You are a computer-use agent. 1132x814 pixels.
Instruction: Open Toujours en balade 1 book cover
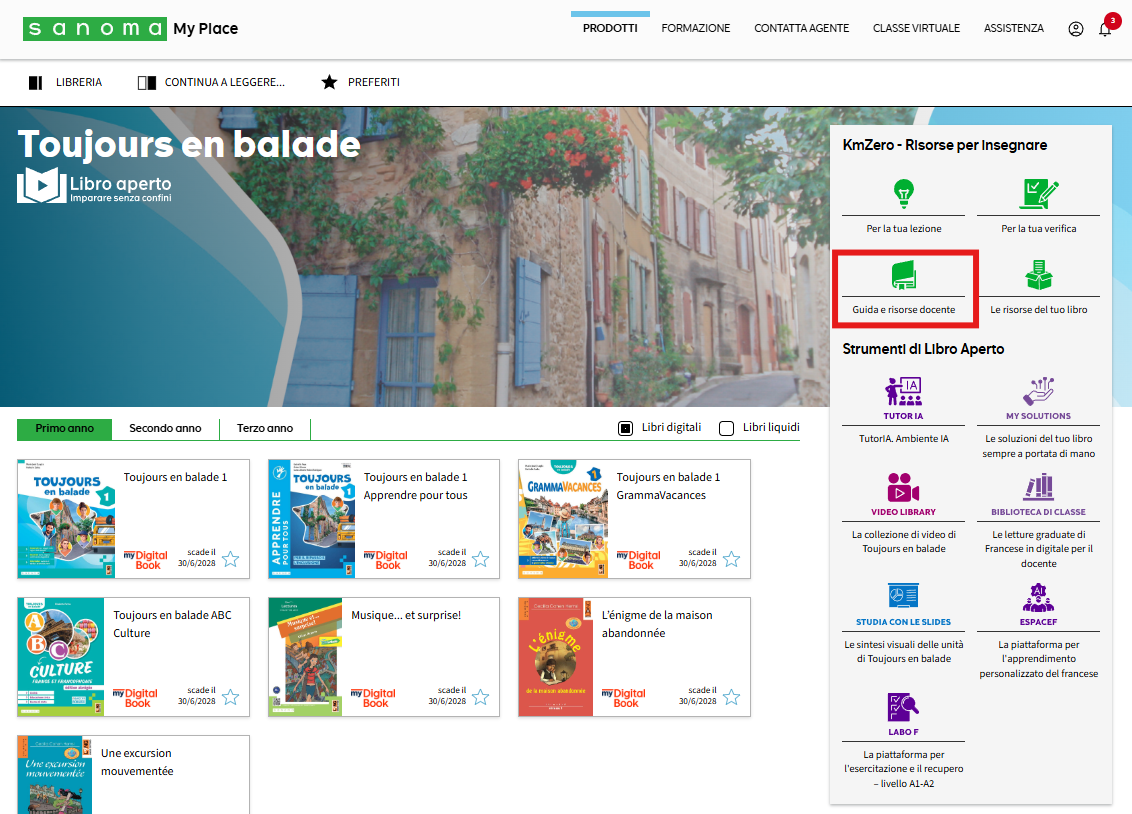pos(66,519)
